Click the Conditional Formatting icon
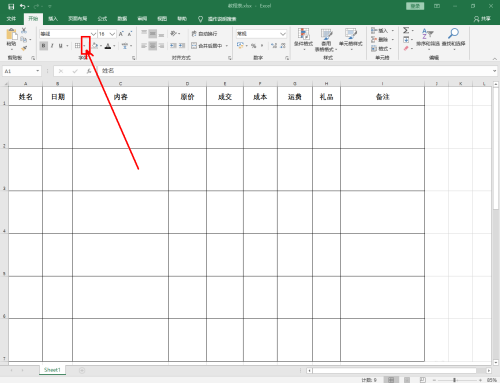This screenshot has height=383, width=500. coord(304,34)
